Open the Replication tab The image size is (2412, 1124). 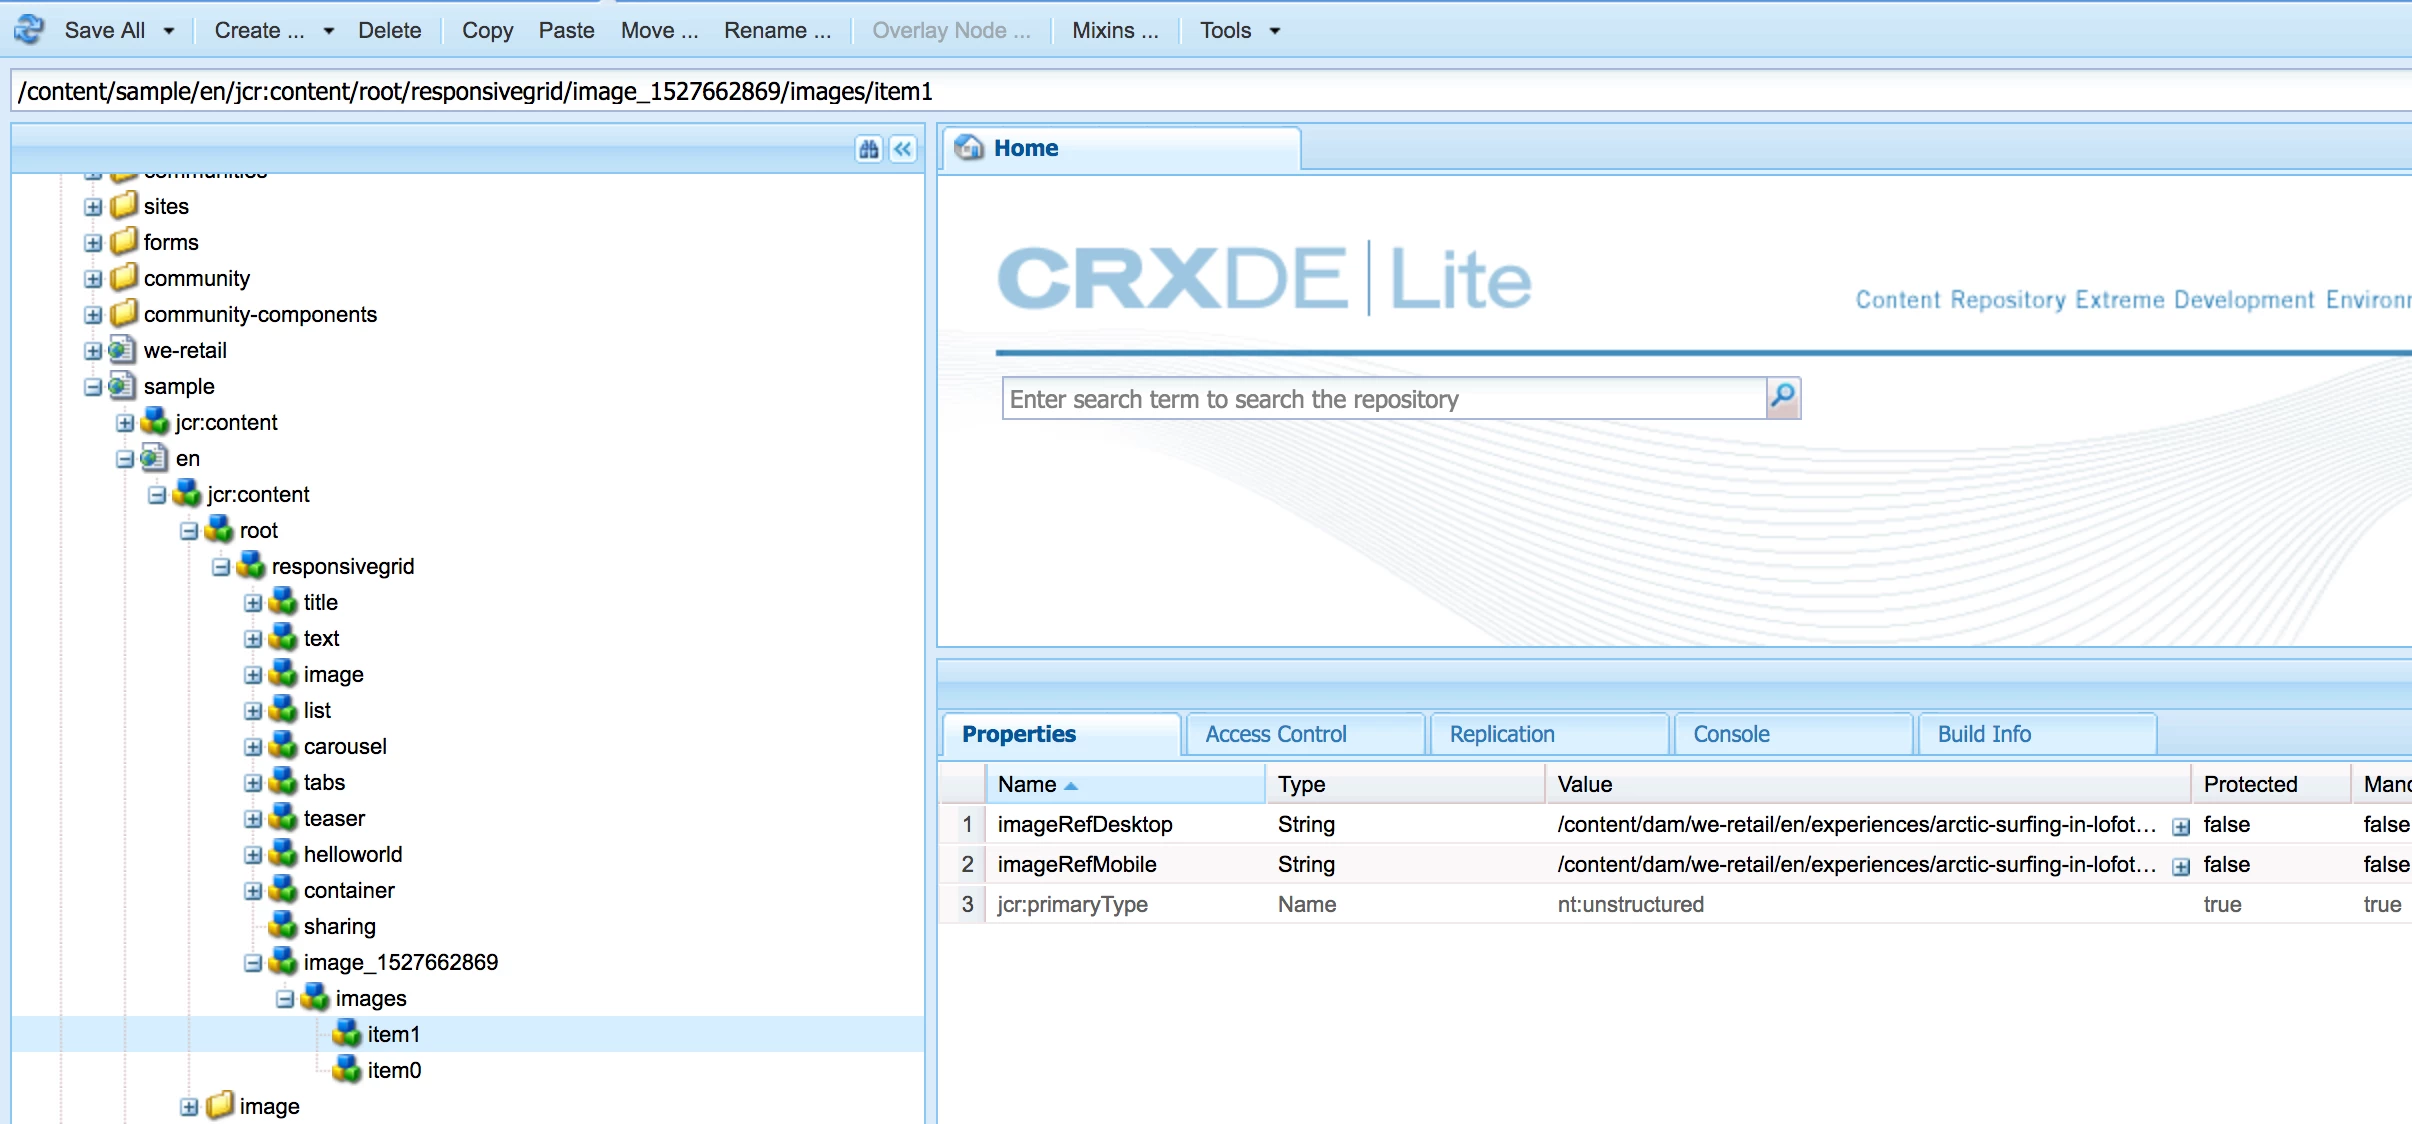click(x=1501, y=734)
